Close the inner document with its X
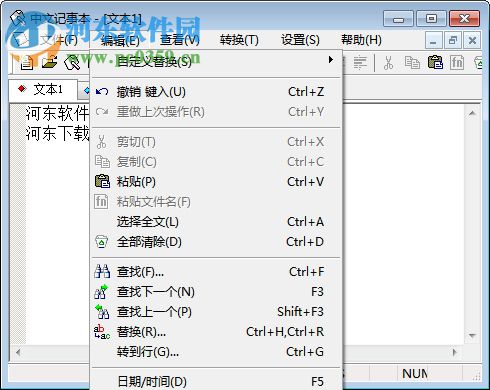Screen dimensions: 490x390 [x=472, y=41]
